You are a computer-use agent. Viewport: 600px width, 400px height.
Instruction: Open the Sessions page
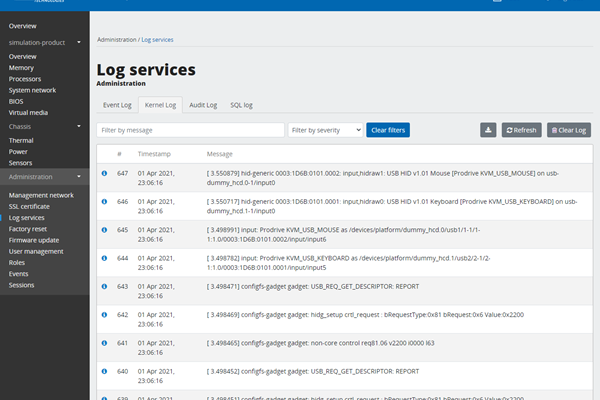(x=21, y=285)
